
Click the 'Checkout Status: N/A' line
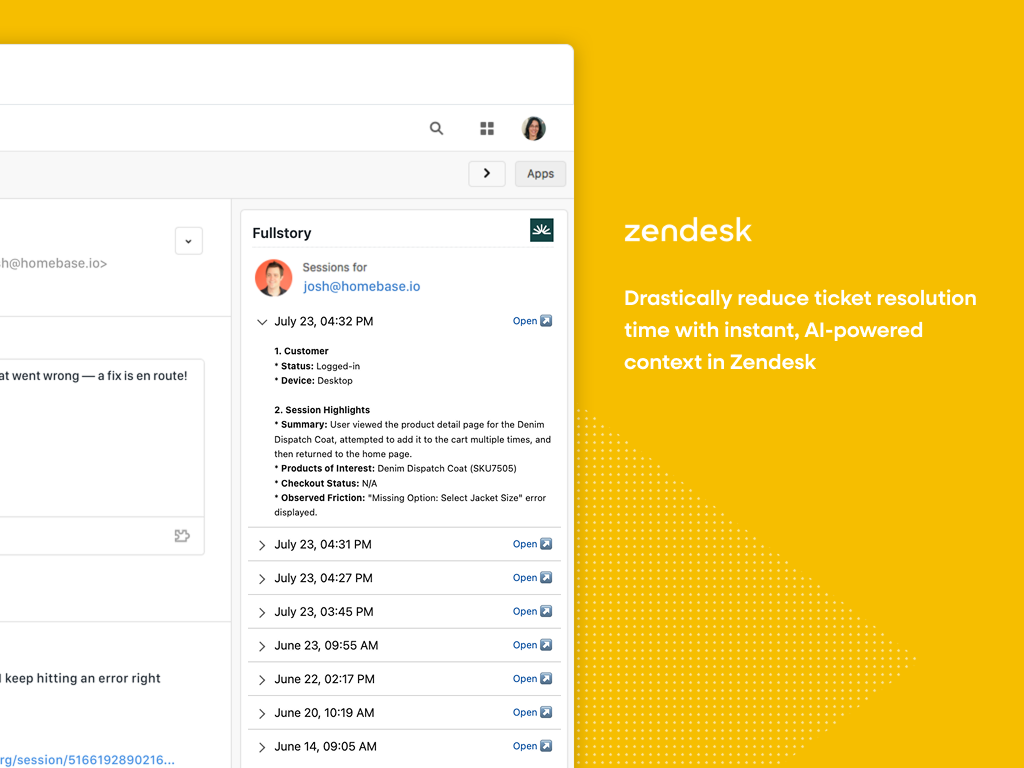[x=326, y=483]
